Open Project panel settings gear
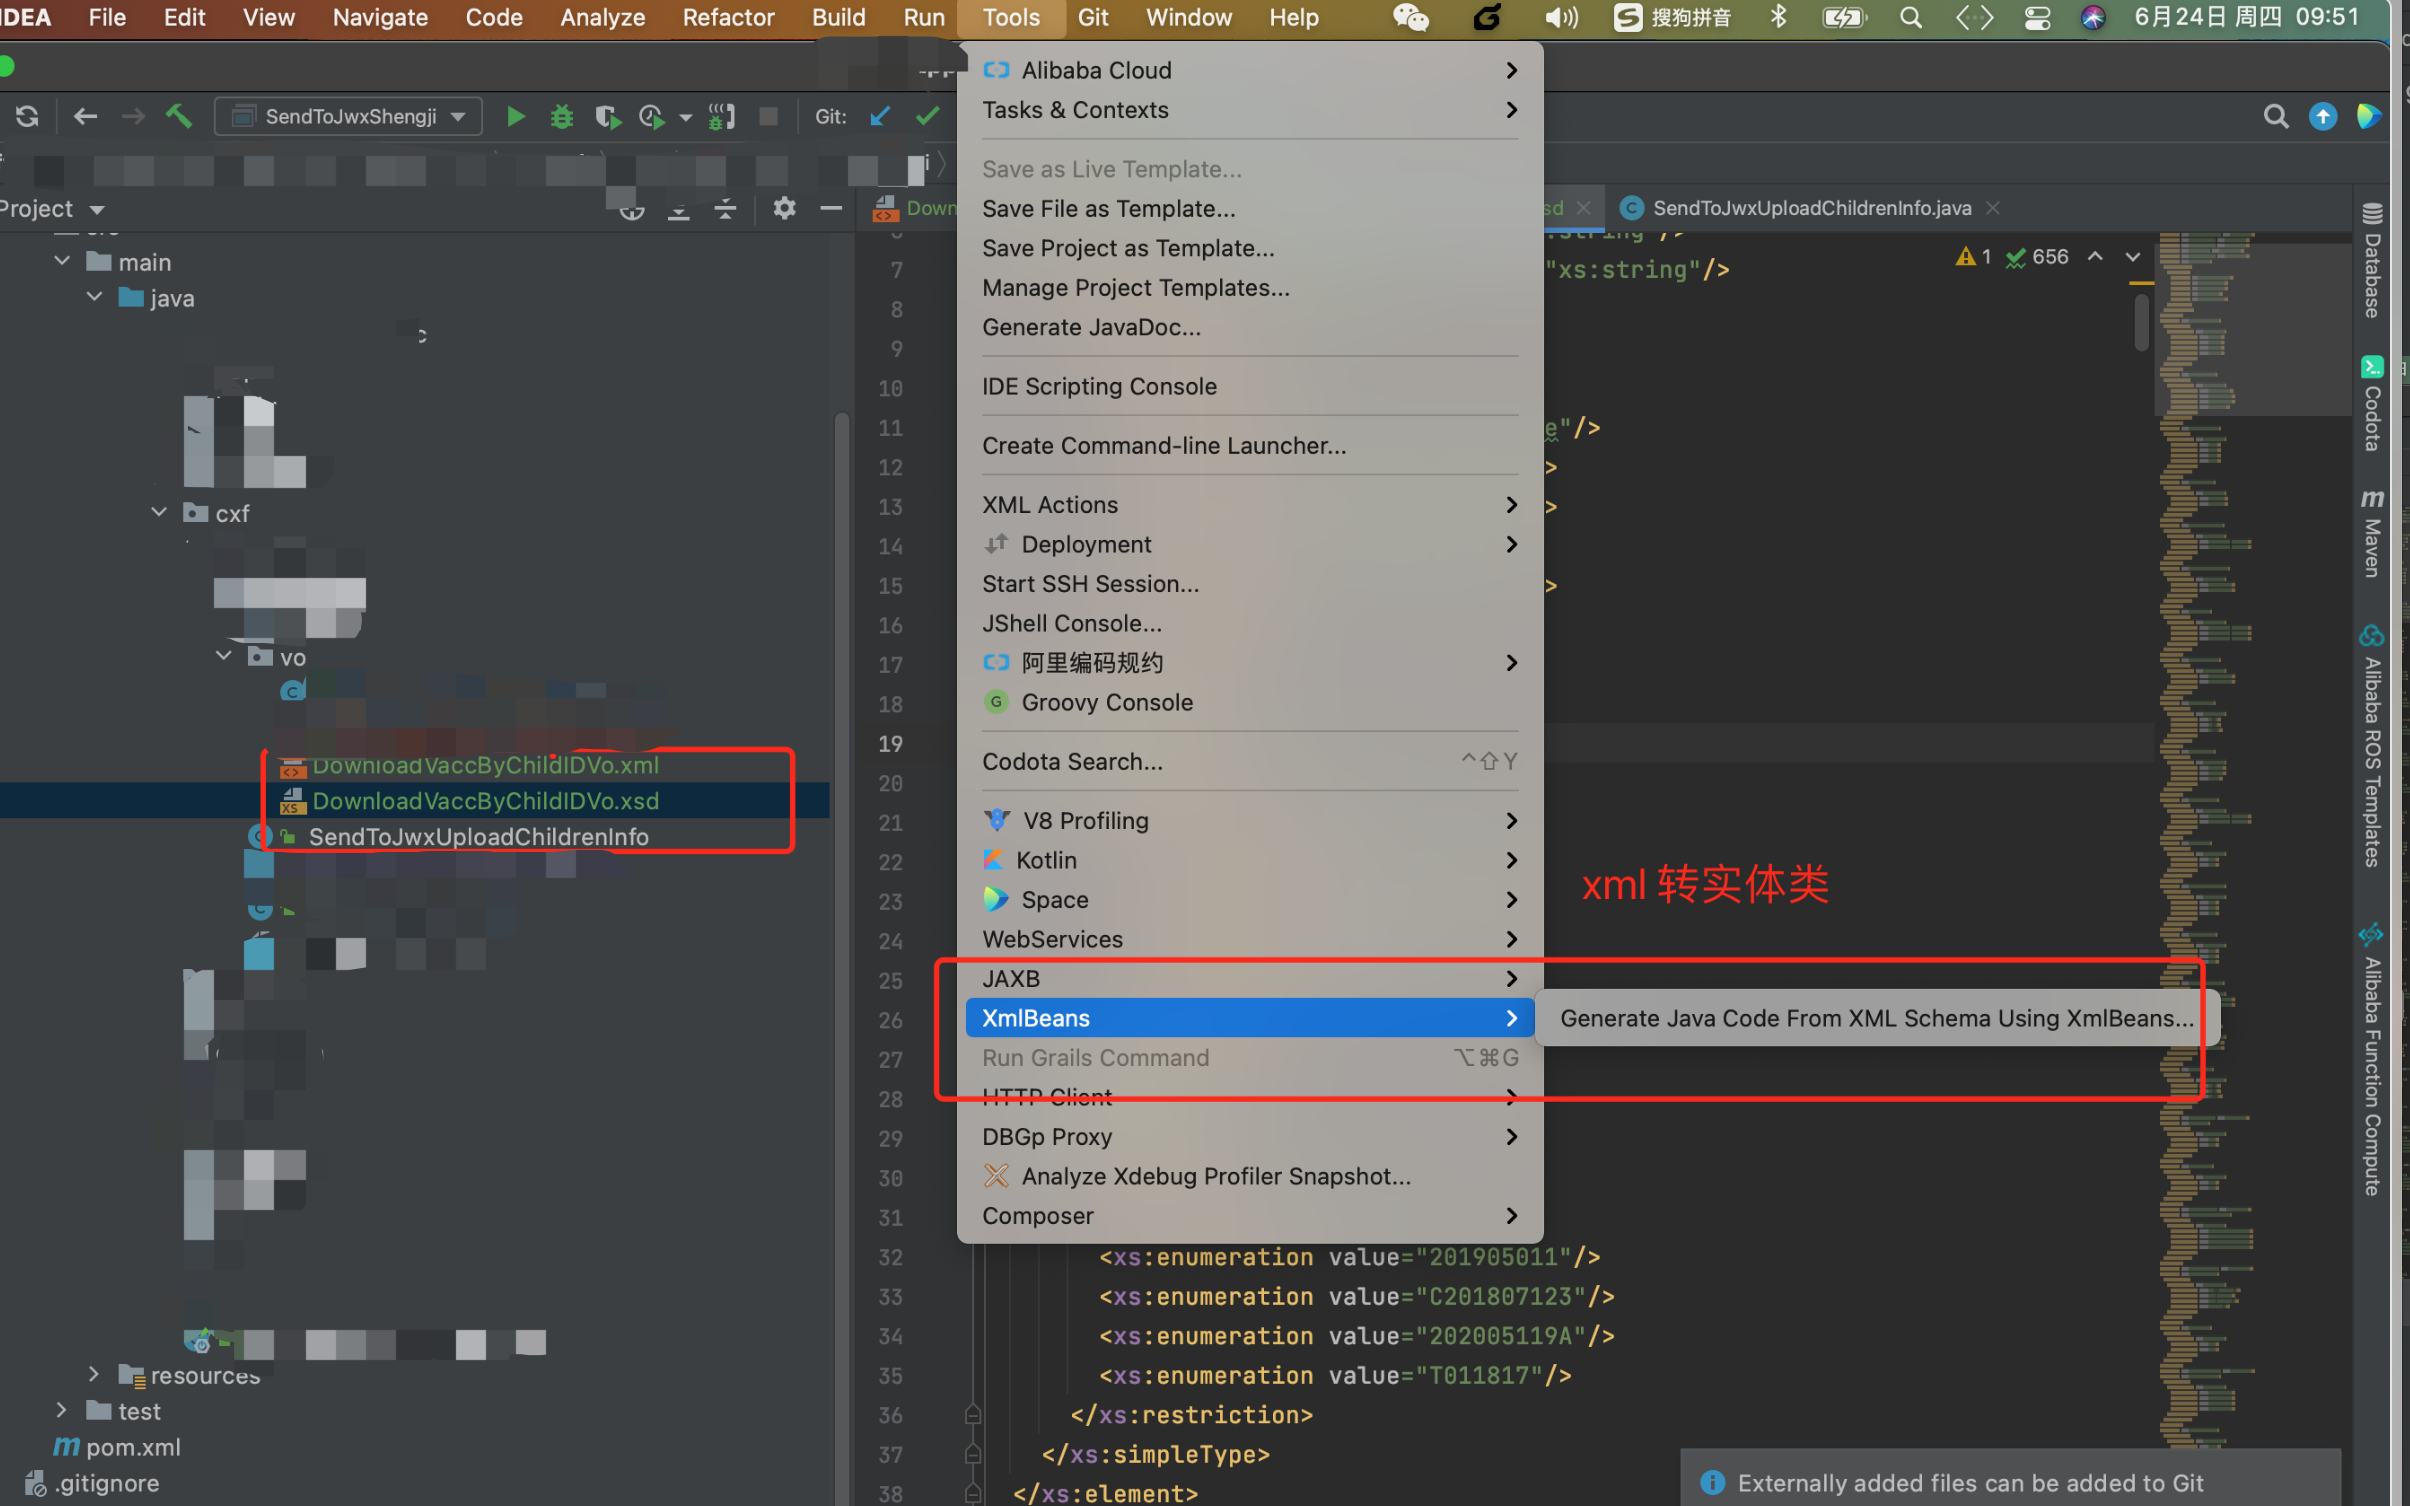 (784, 208)
